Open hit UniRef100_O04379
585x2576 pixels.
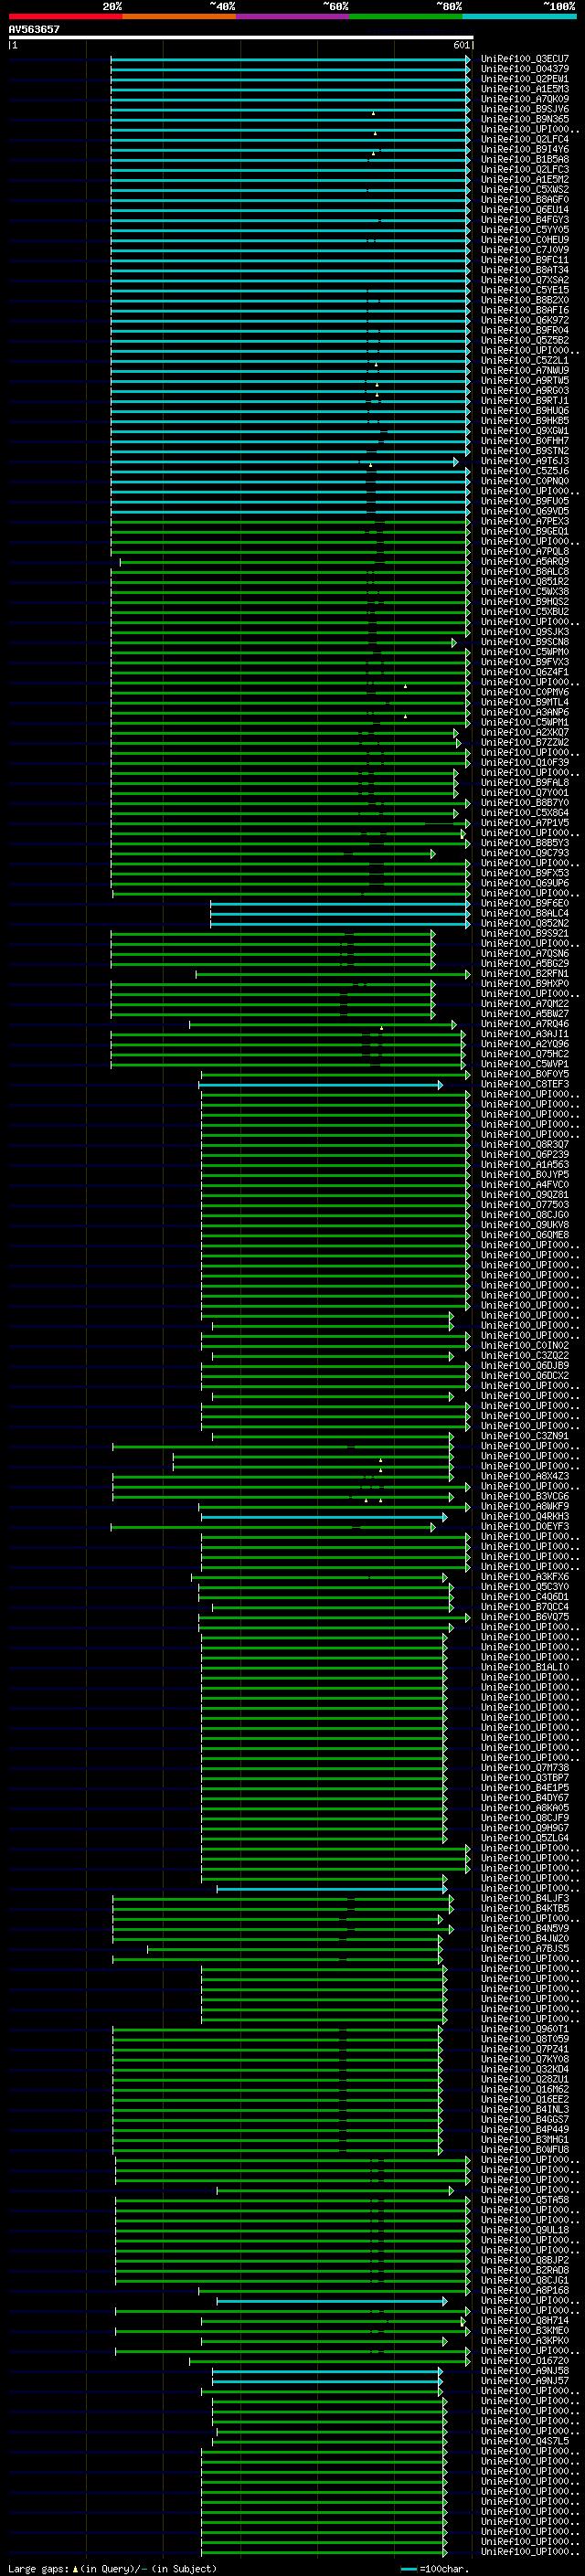[524, 69]
